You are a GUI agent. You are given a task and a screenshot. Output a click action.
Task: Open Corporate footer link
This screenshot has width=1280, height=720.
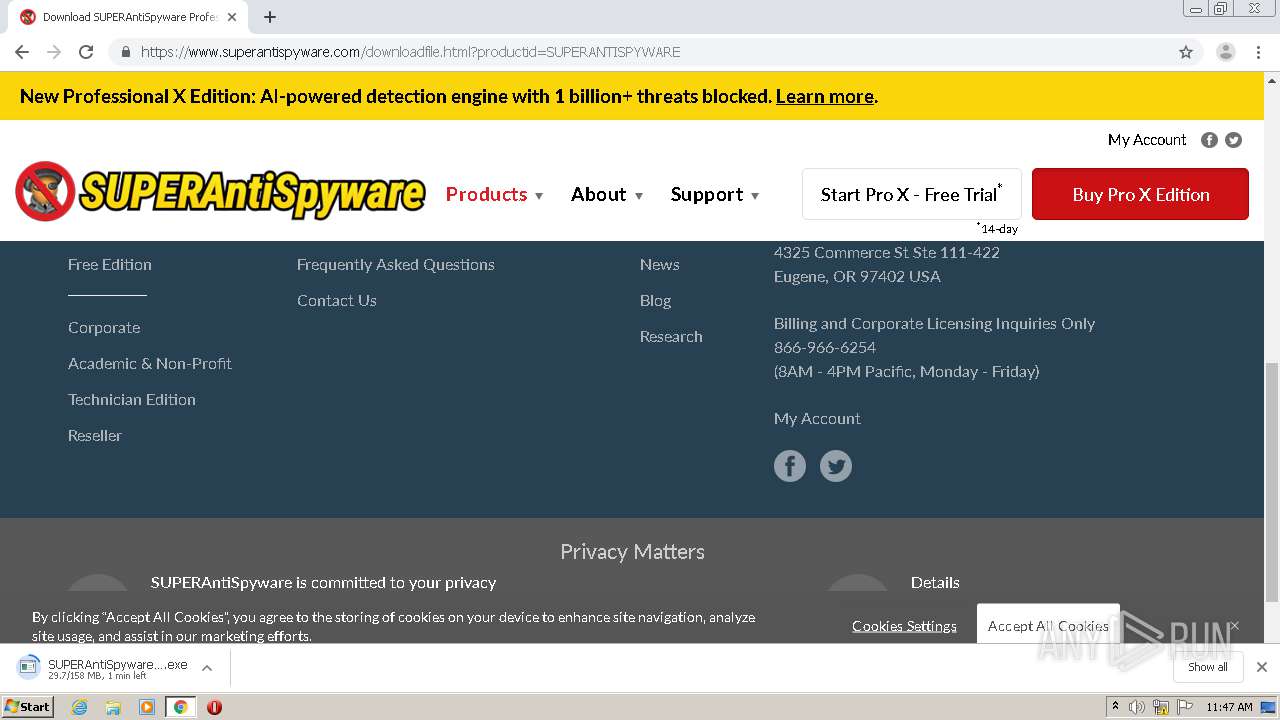pos(104,328)
